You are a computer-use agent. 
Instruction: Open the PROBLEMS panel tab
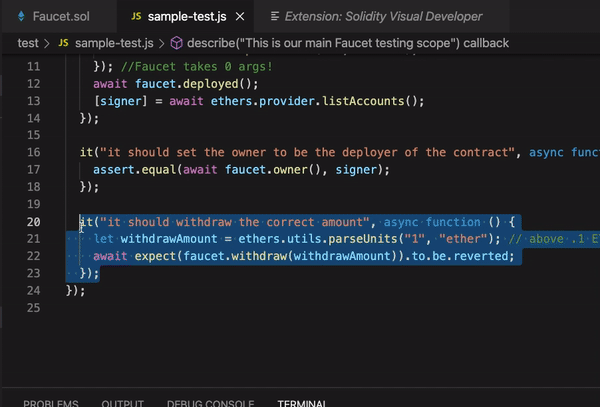[x=51, y=403]
